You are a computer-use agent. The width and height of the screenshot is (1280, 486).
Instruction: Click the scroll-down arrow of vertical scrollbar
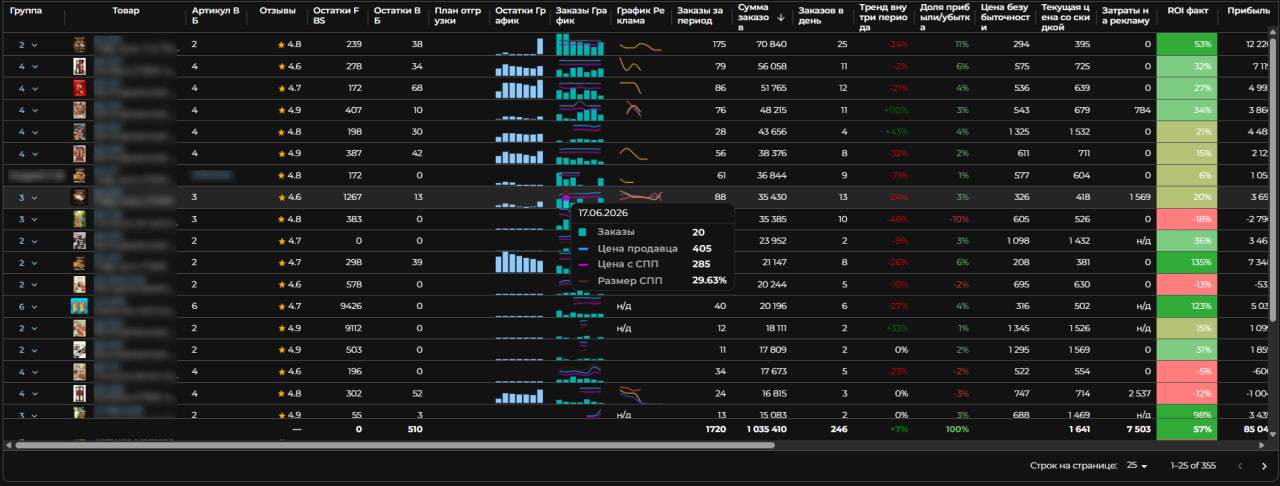pyautogui.click(x=1275, y=432)
